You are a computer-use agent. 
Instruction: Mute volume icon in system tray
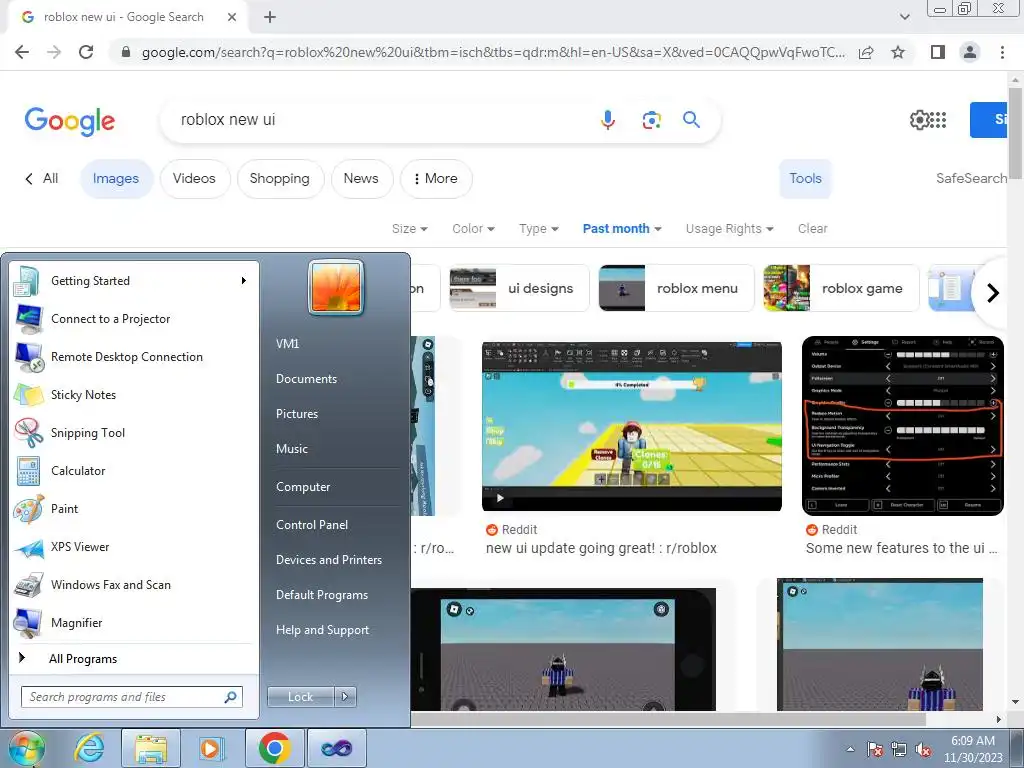pyautogui.click(x=923, y=749)
